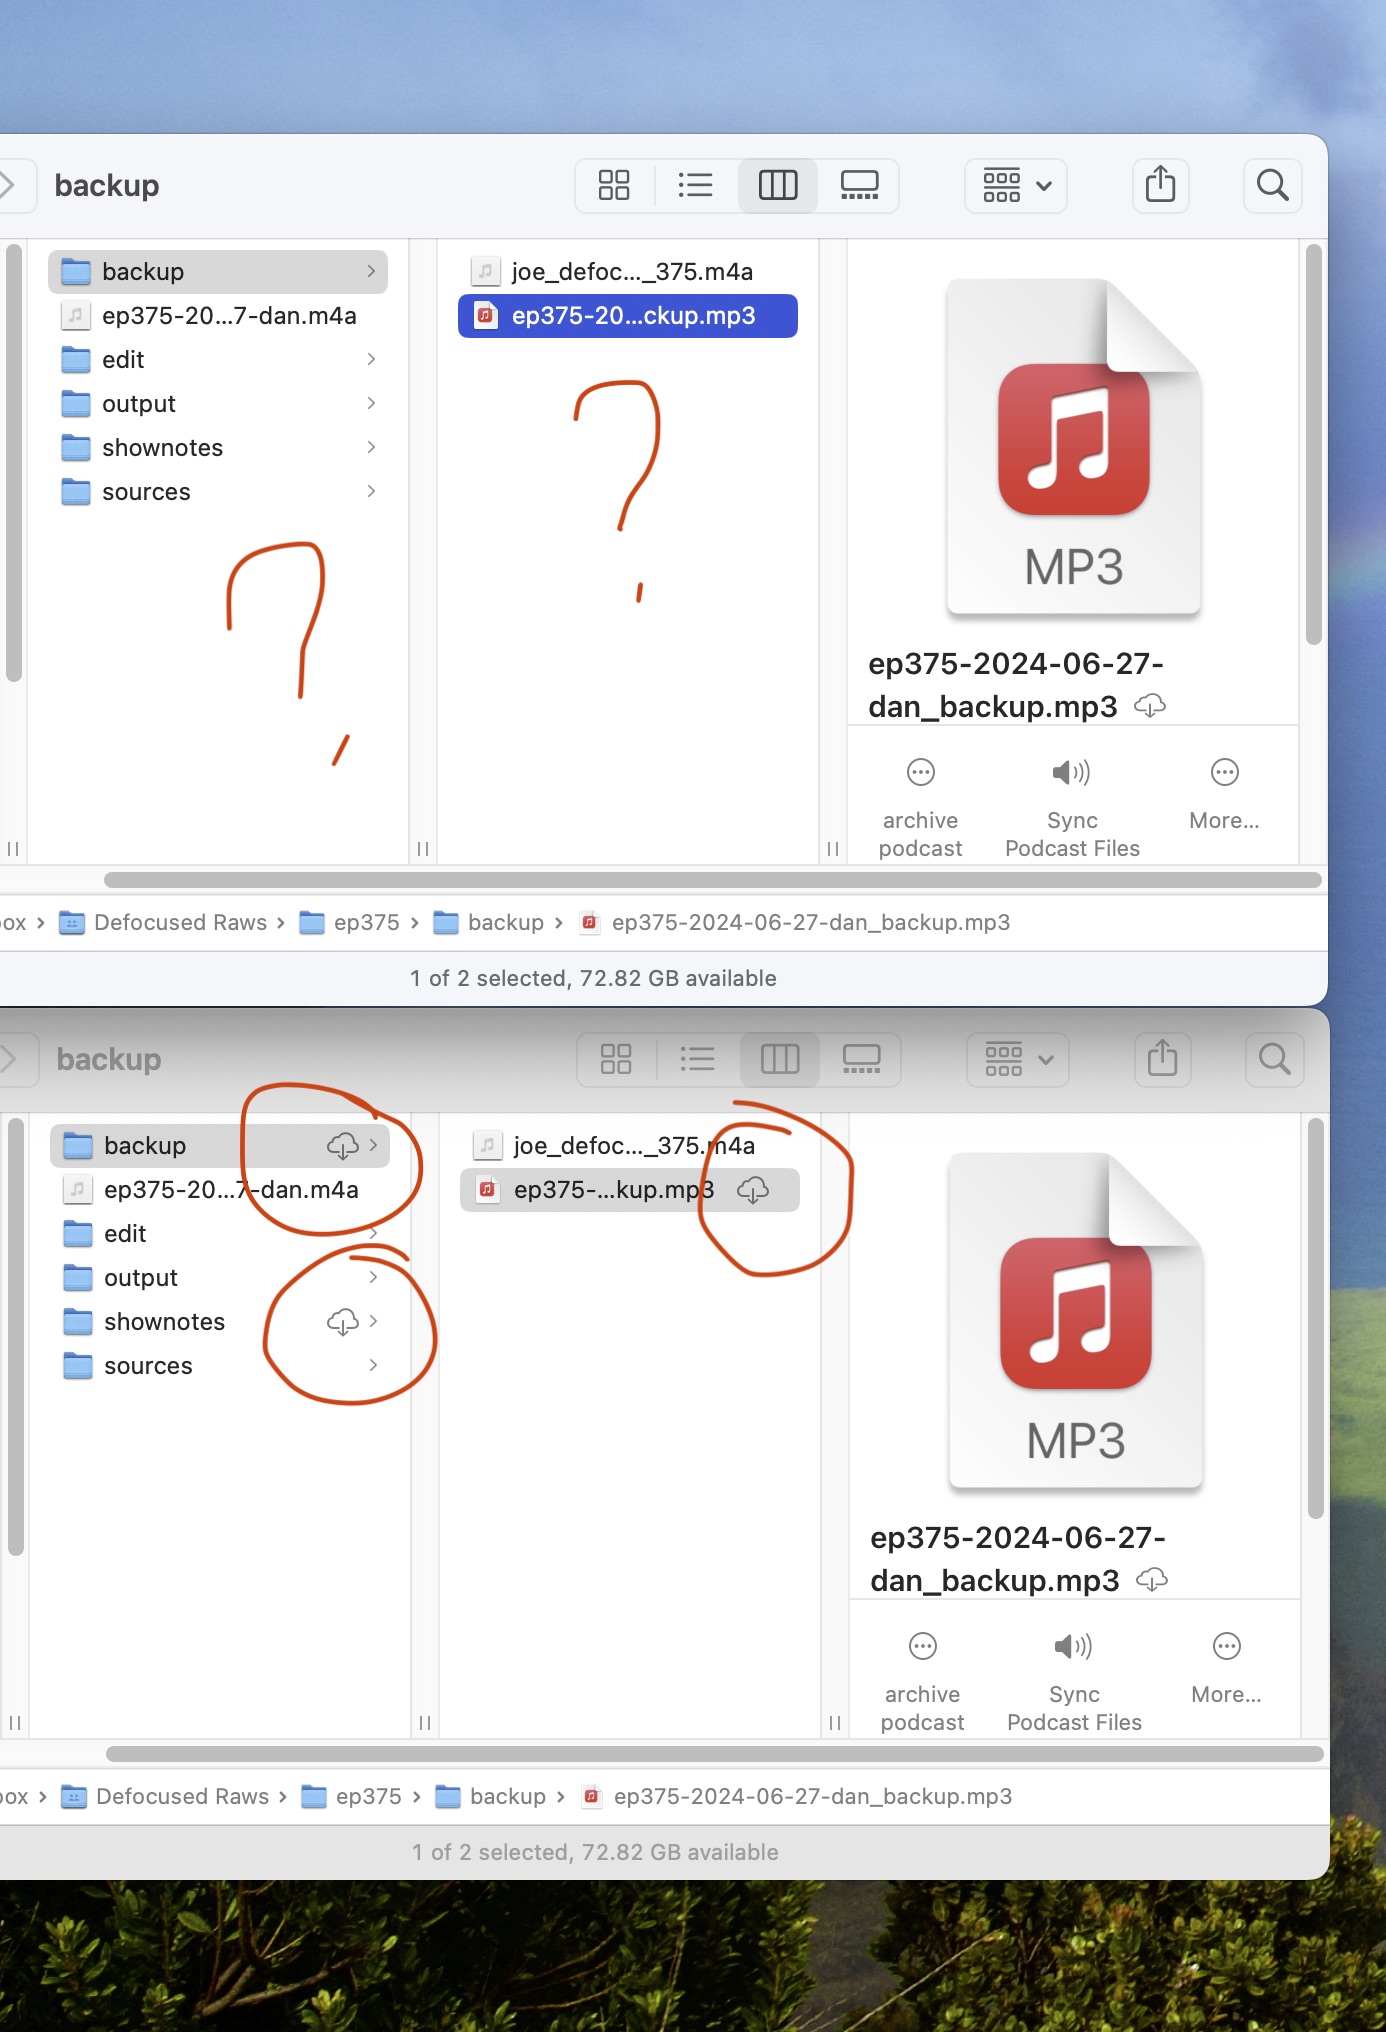Click the cloud download icon on bottom shownotes folder
Image resolution: width=1386 pixels, height=2032 pixels.
point(343,1322)
